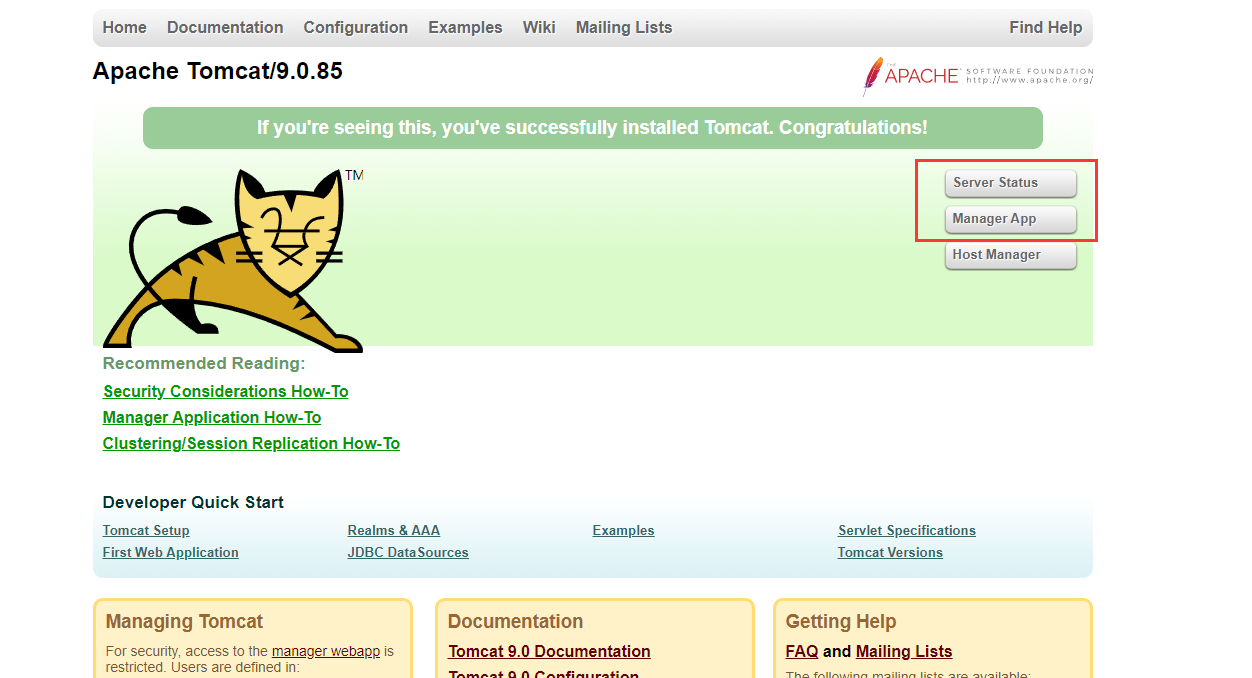Open Mailing Lists in the top navigation

click(624, 27)
